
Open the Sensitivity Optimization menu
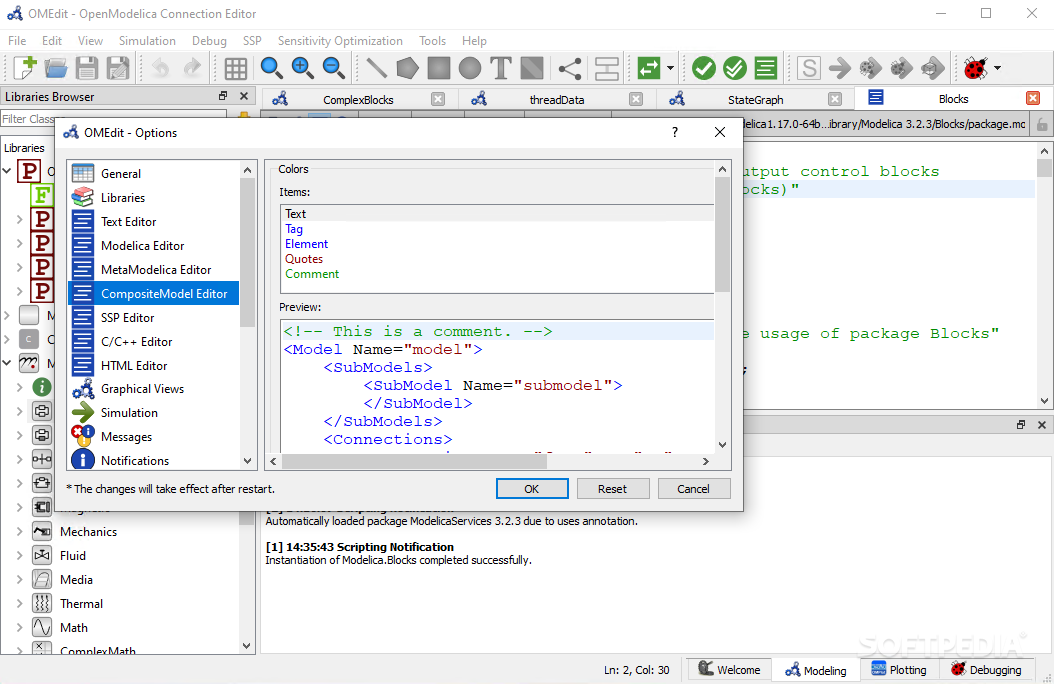click(340, 41)
